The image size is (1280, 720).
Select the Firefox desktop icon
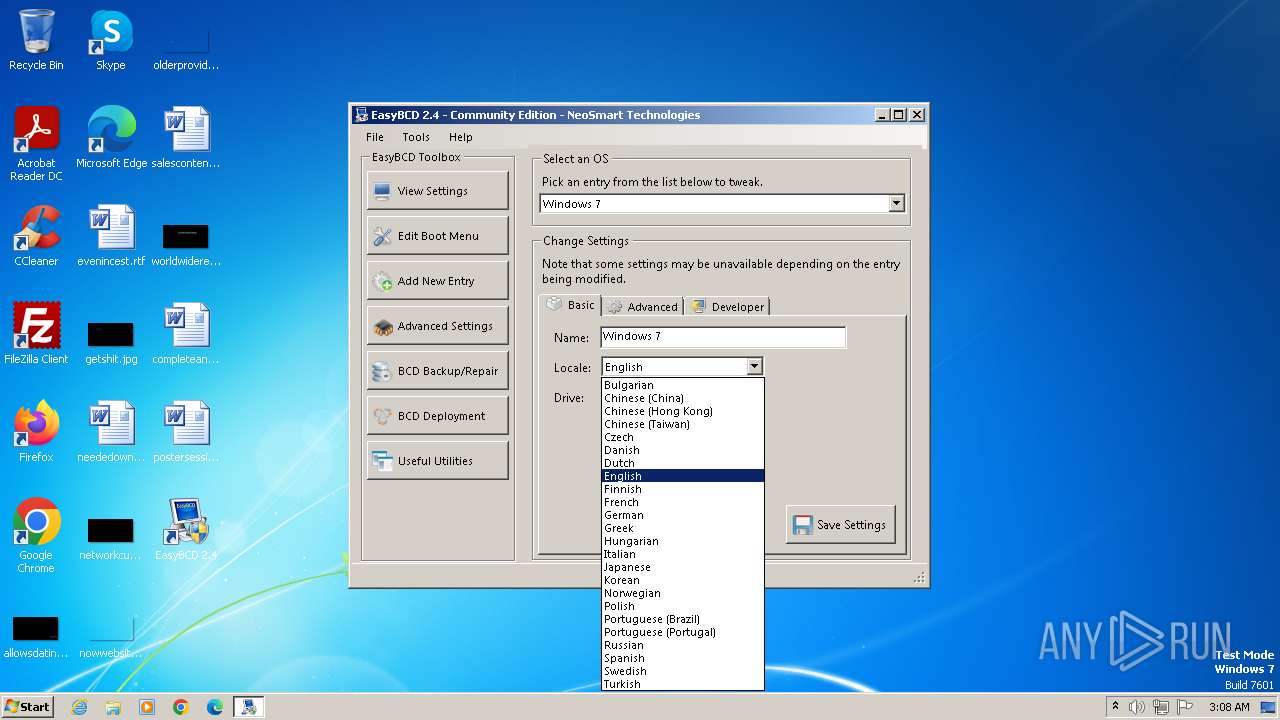36,432
